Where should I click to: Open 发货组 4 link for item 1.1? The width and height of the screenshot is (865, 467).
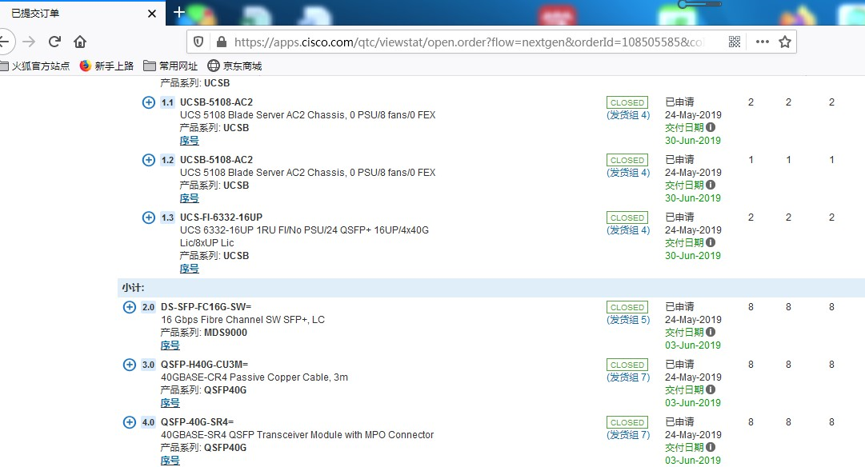tap(628, 115)
